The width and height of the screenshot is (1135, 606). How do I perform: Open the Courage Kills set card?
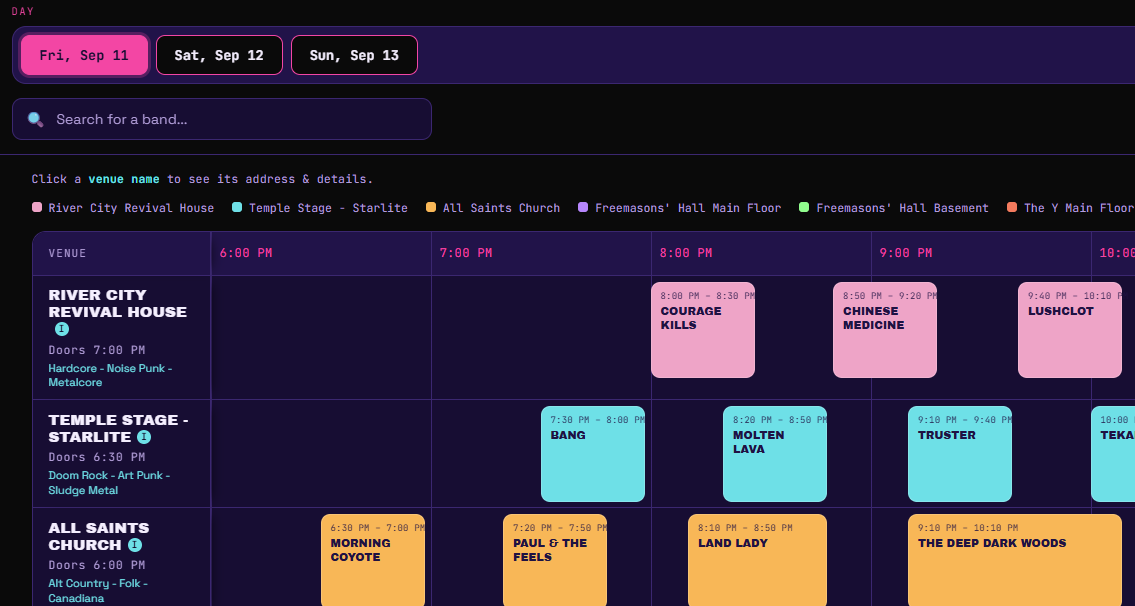click(703, 330)
